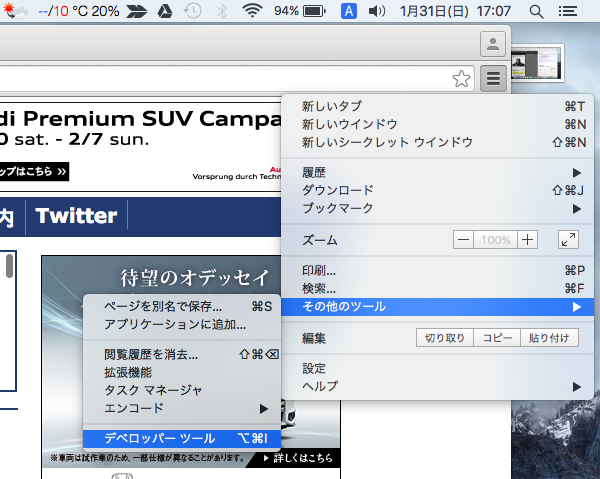Screen dimensions: 600x479
Task: Click the 94% battery percentage text
Action: tap(286, 11)
